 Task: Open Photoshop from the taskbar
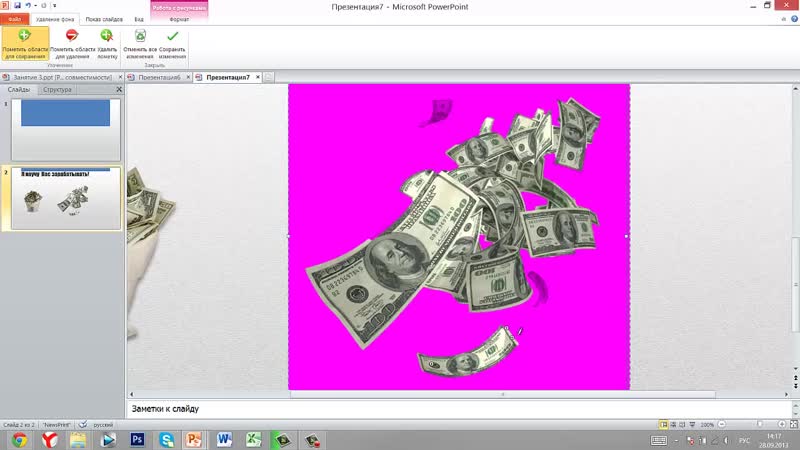138,439
